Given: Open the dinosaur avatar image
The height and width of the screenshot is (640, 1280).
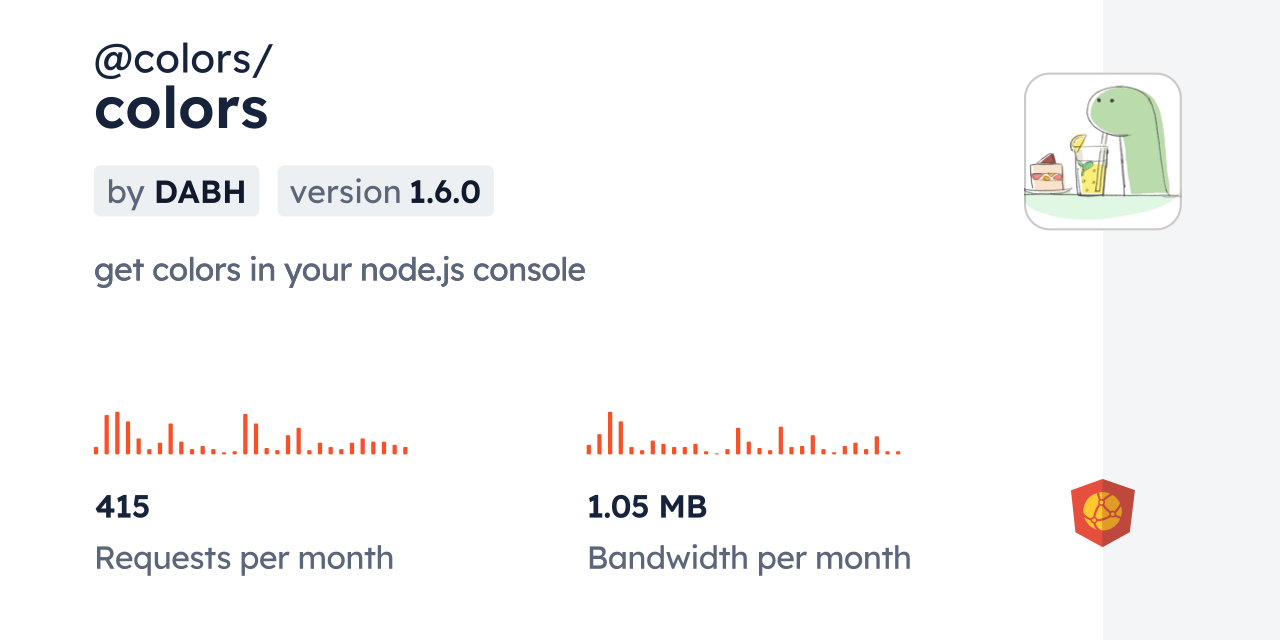Looking at the screenshot, I should [1102, 151].
